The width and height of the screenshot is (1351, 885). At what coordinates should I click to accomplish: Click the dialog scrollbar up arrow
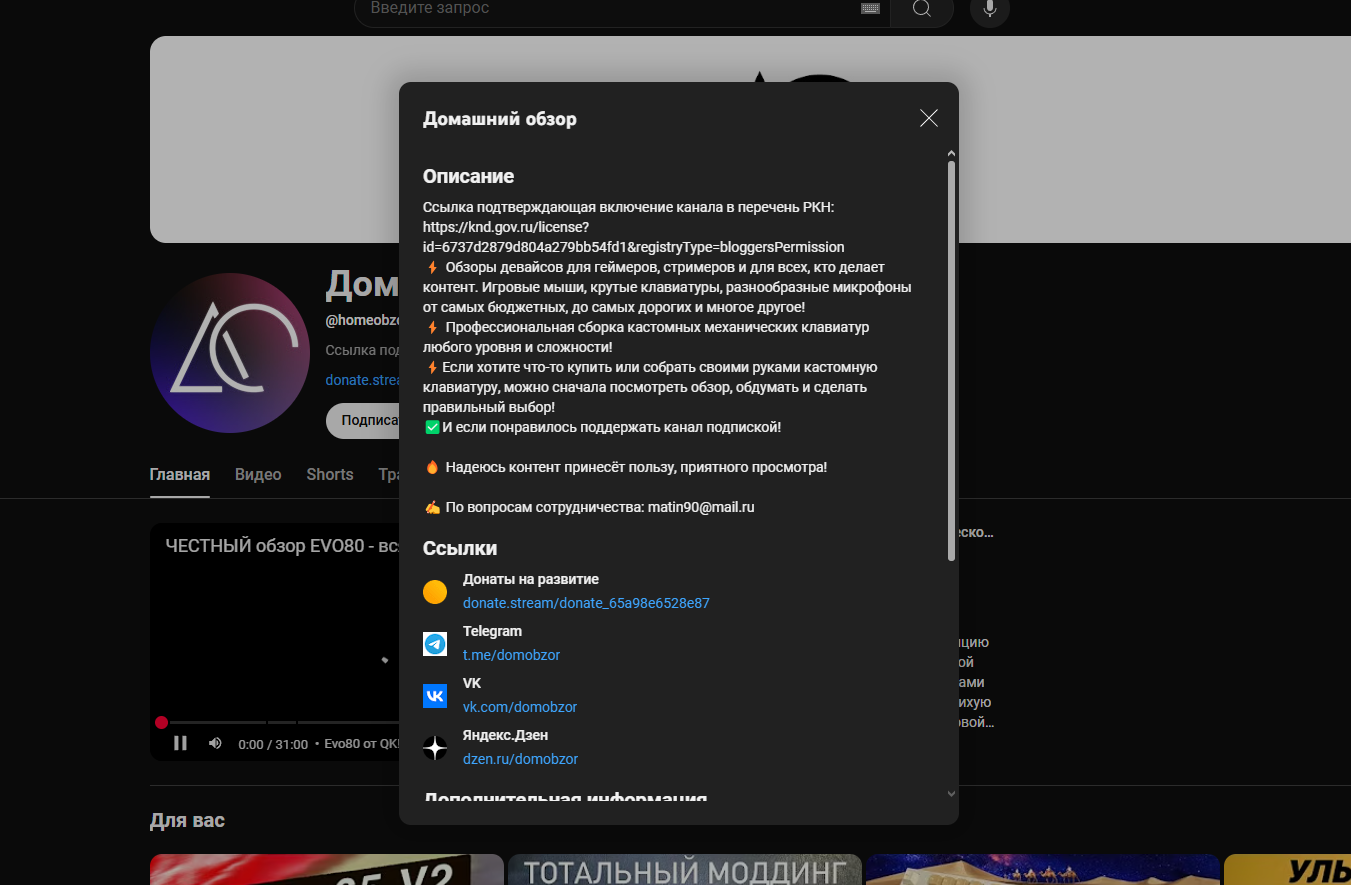[x=951, y=154]
